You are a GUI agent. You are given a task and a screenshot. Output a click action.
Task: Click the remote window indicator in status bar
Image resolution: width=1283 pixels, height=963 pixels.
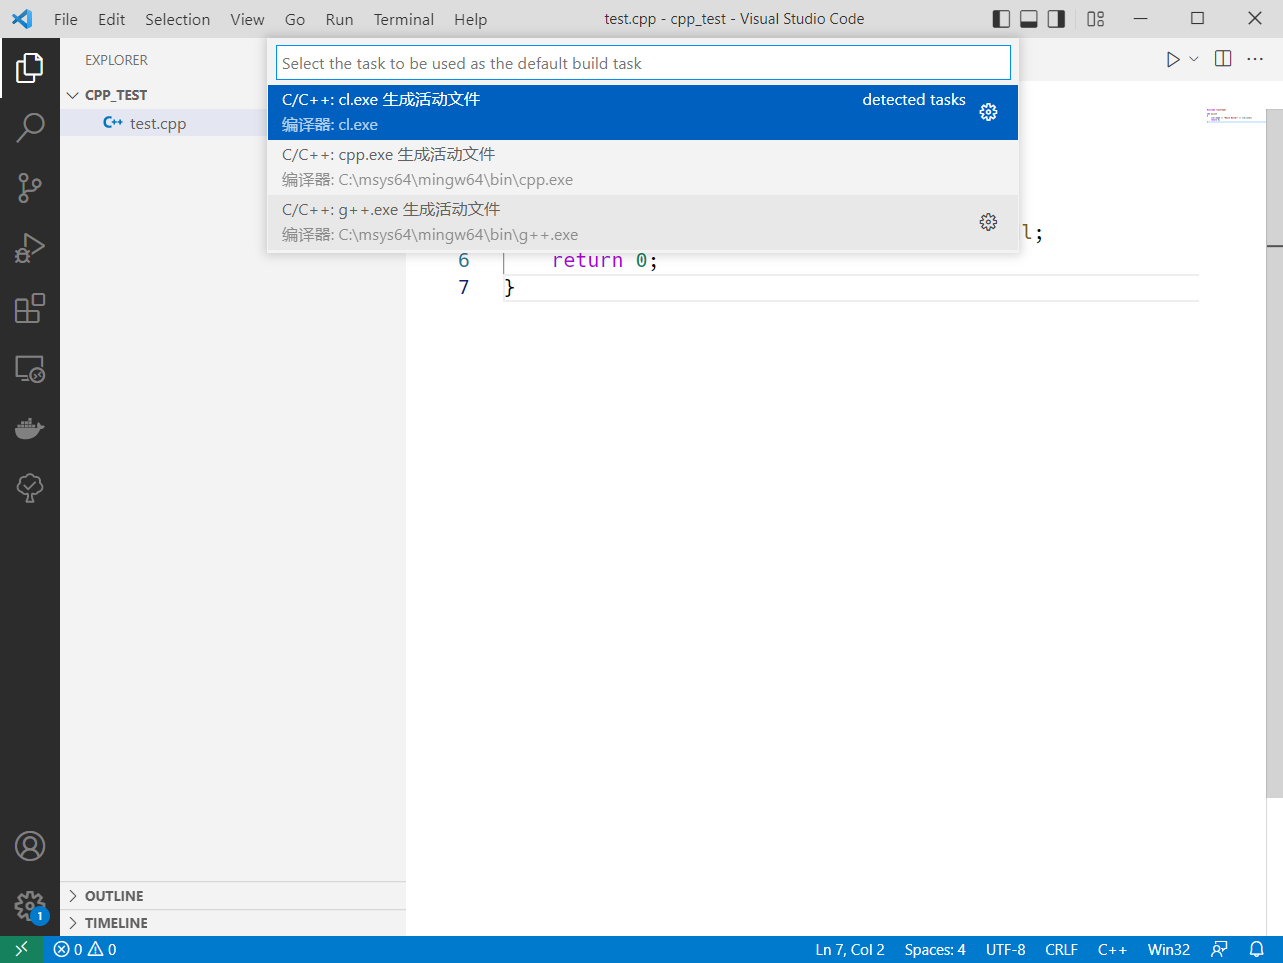pyautogui.click(x=22, y=950)
